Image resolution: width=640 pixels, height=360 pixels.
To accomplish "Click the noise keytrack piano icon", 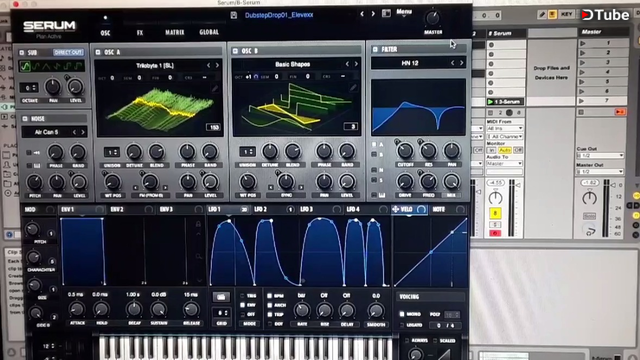I will tap(37, 166).
